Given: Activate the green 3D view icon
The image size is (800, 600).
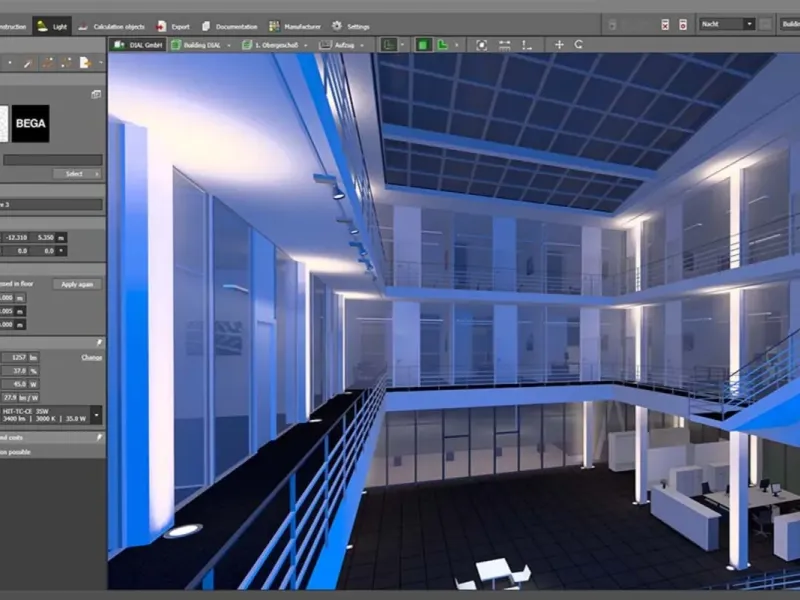Looking at the screenshot, I should [x=422, y=45].
